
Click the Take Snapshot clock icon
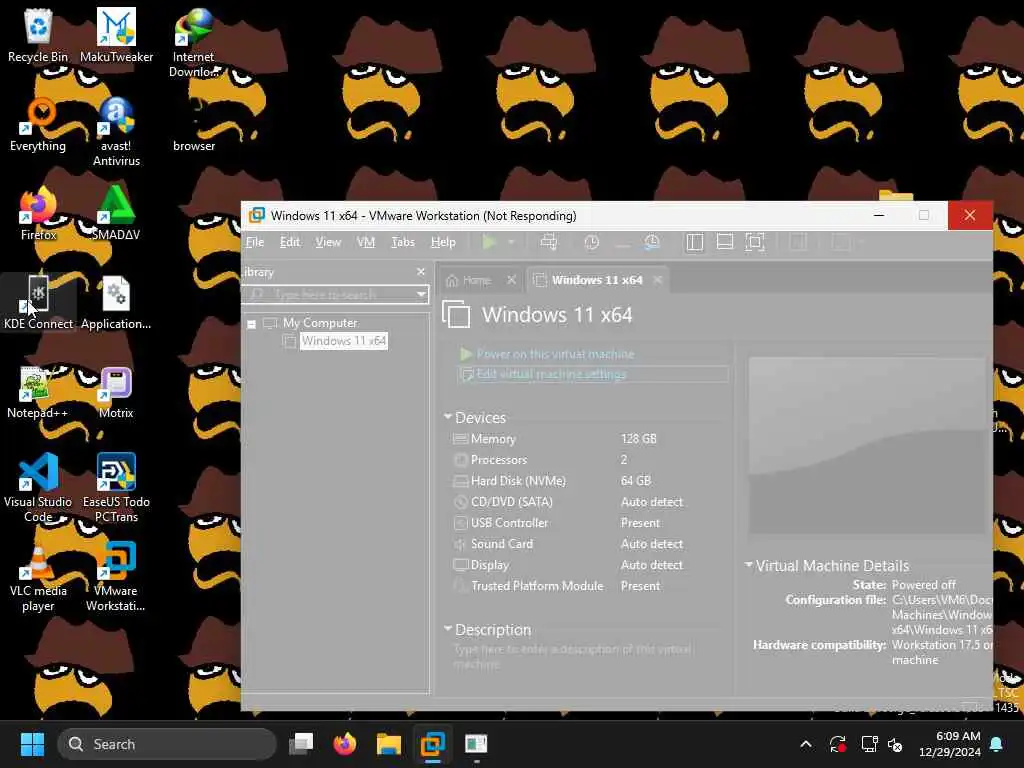592,242
